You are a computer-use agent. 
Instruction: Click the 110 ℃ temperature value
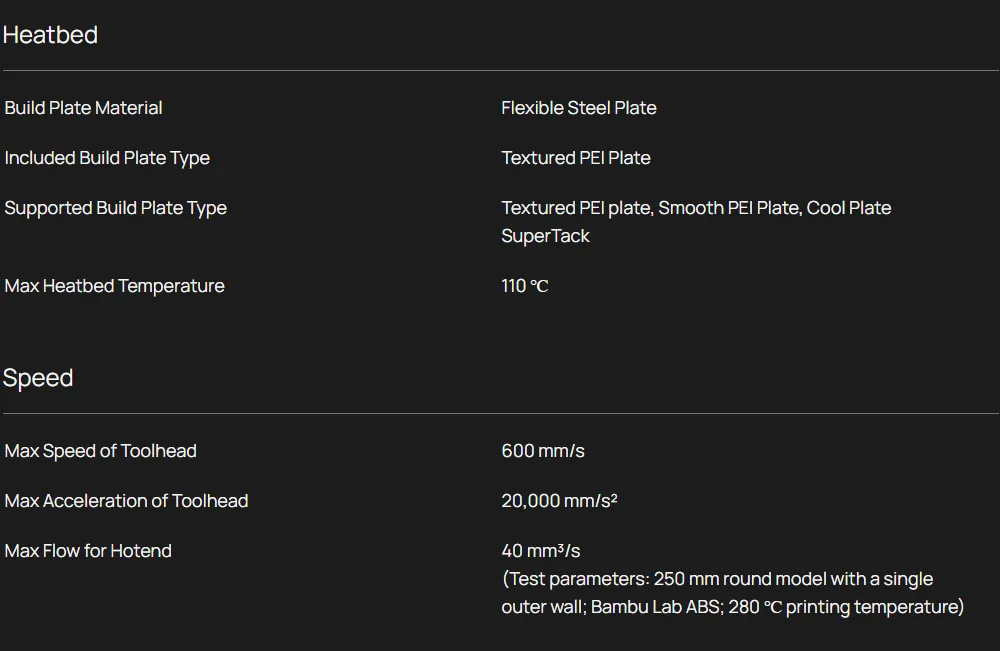pyautogui.click(x=525, y=286)
